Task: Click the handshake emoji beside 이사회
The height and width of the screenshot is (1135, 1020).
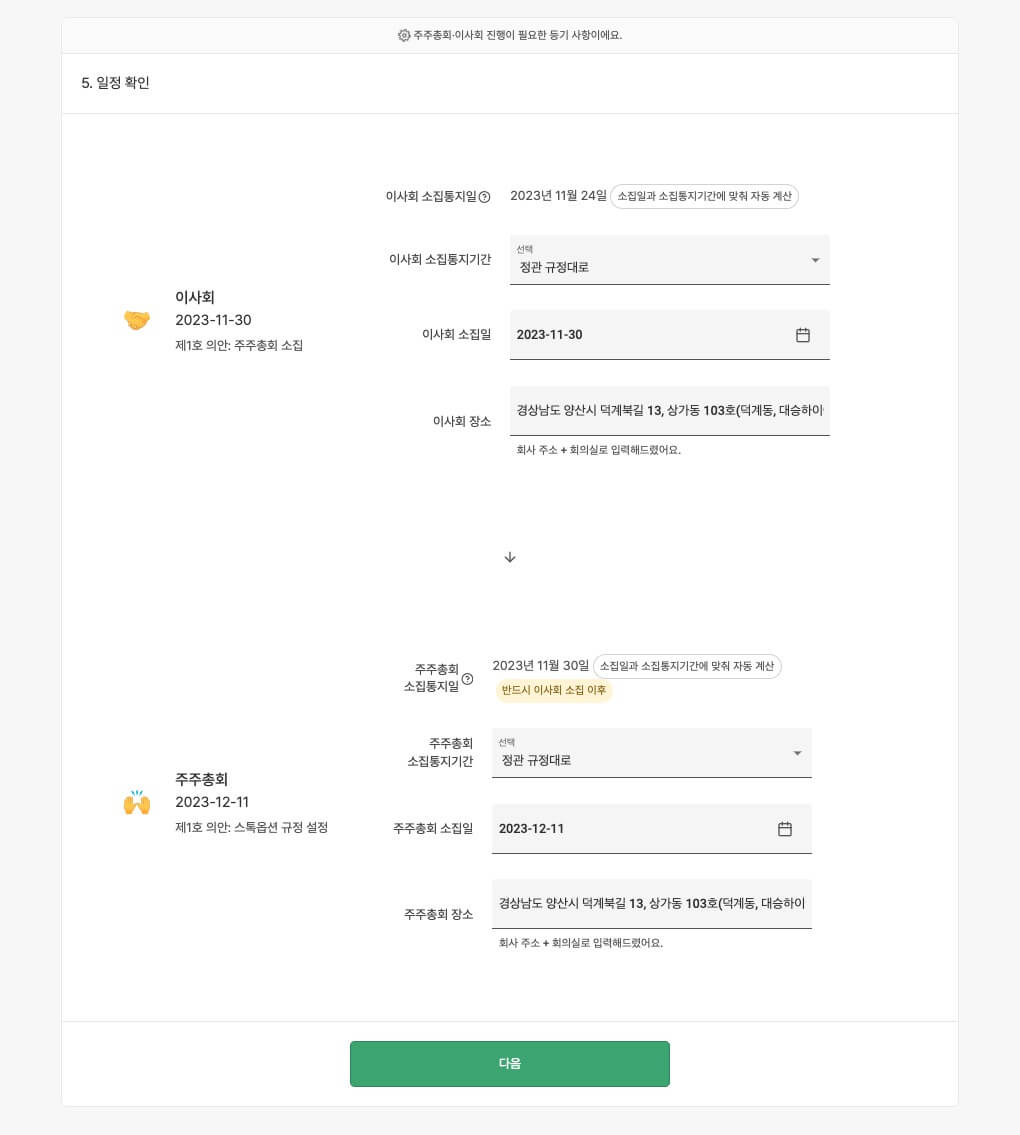Action: click(x=137, y=319)
